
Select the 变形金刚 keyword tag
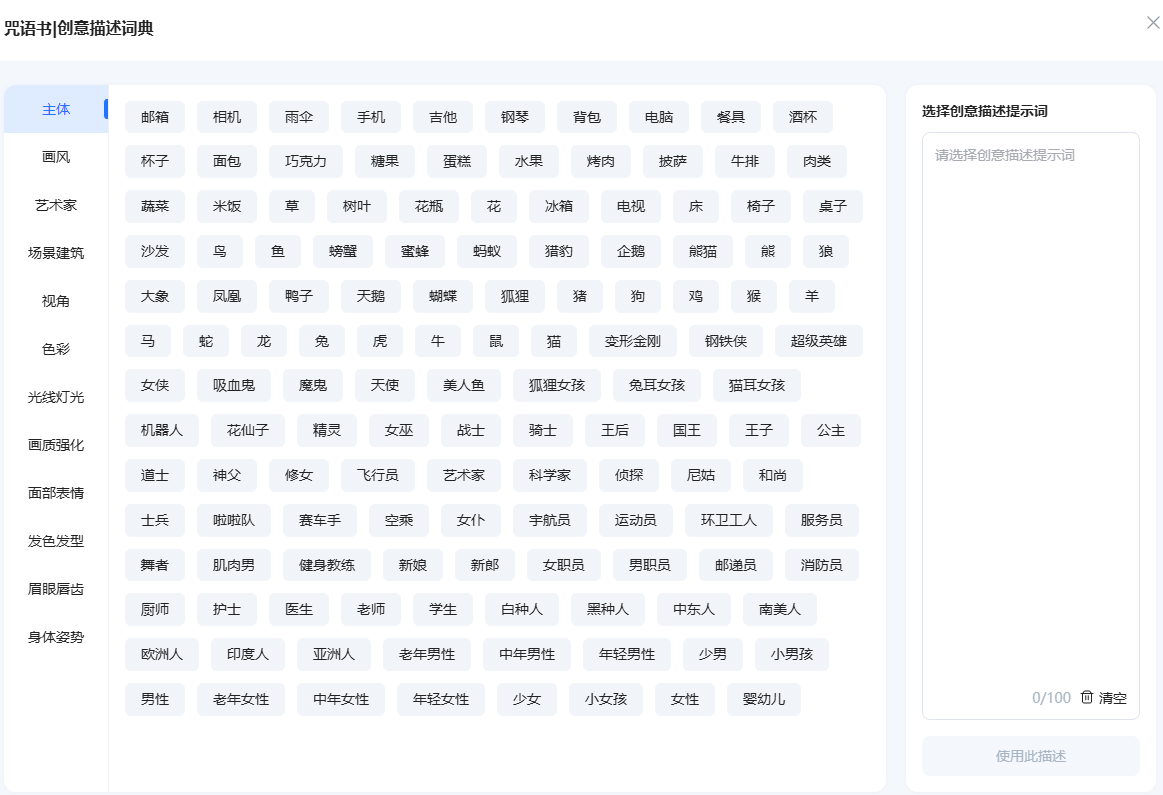pos(633,341)
